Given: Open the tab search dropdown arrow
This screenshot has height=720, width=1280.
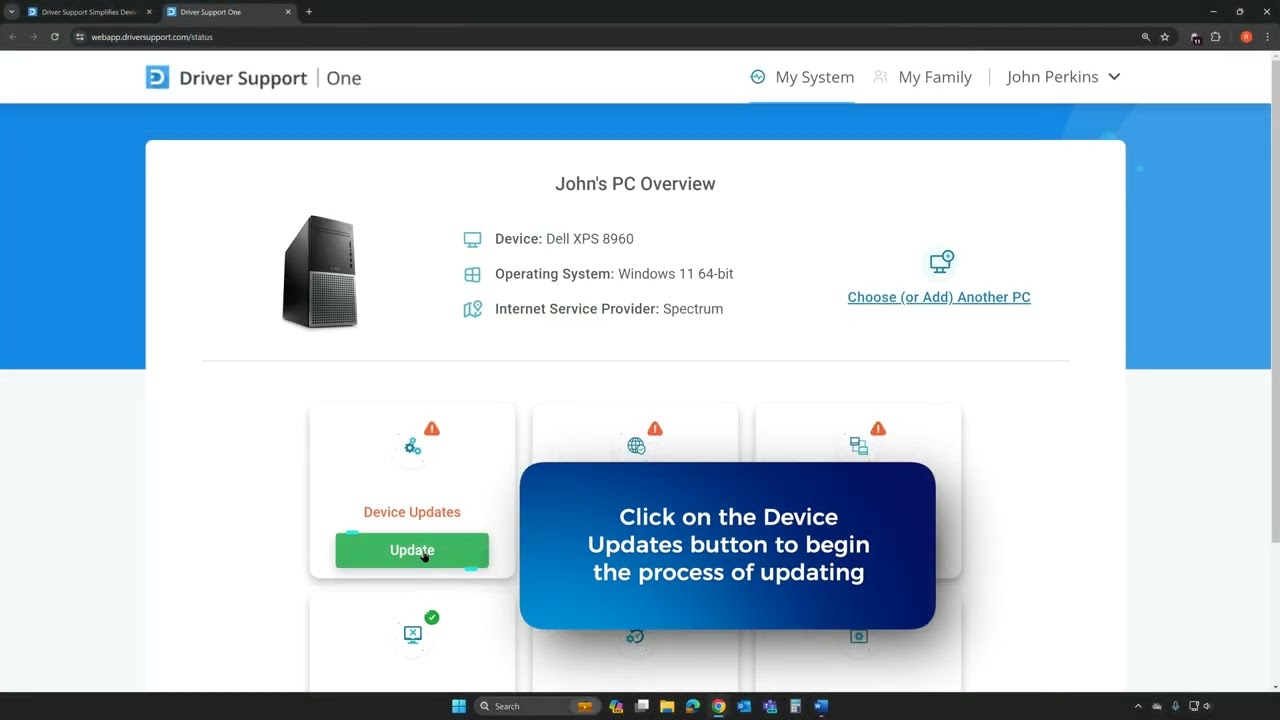Looking at the screenshot, I should coord(11,12).
